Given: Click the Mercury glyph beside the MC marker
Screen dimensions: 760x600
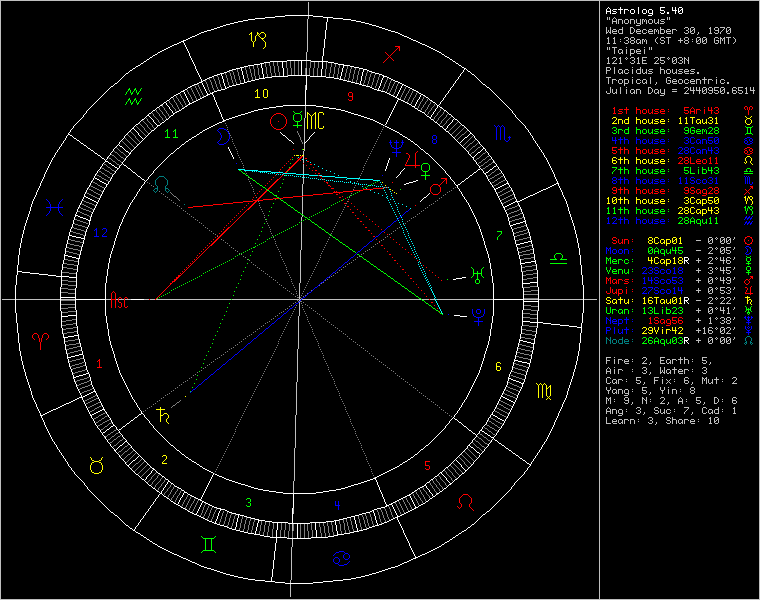Looking at the screenshot, I should [x=297, y=119].
